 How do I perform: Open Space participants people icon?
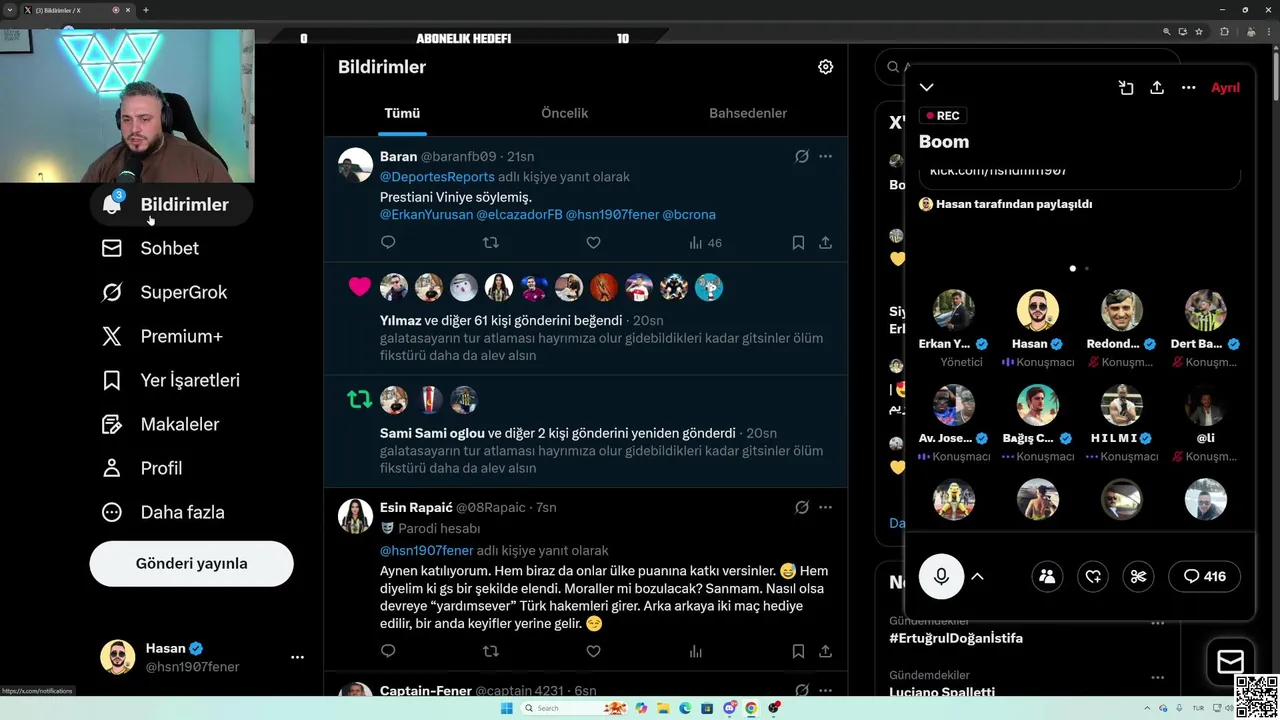point(1047,576)
